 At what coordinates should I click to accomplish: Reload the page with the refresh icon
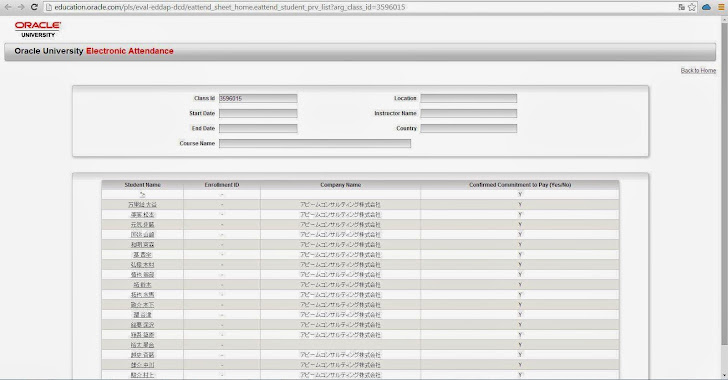(34, 7)
